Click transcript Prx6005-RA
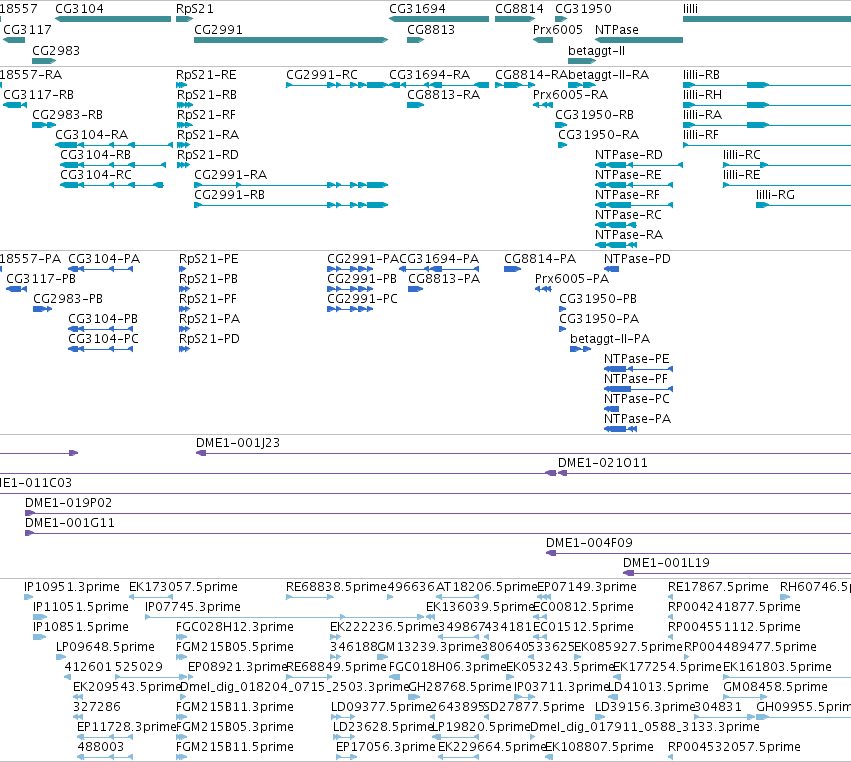This screenshot has width=851, height=762. point(543,105)
